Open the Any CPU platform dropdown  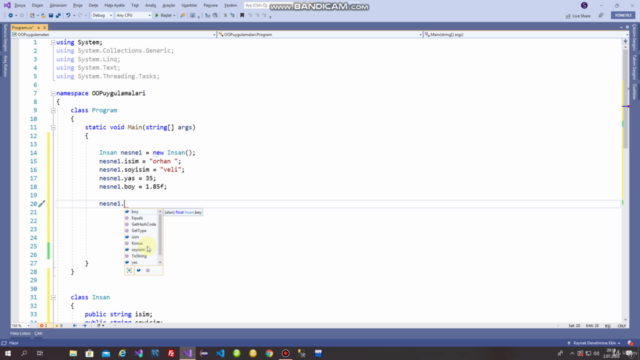(133, 16)
